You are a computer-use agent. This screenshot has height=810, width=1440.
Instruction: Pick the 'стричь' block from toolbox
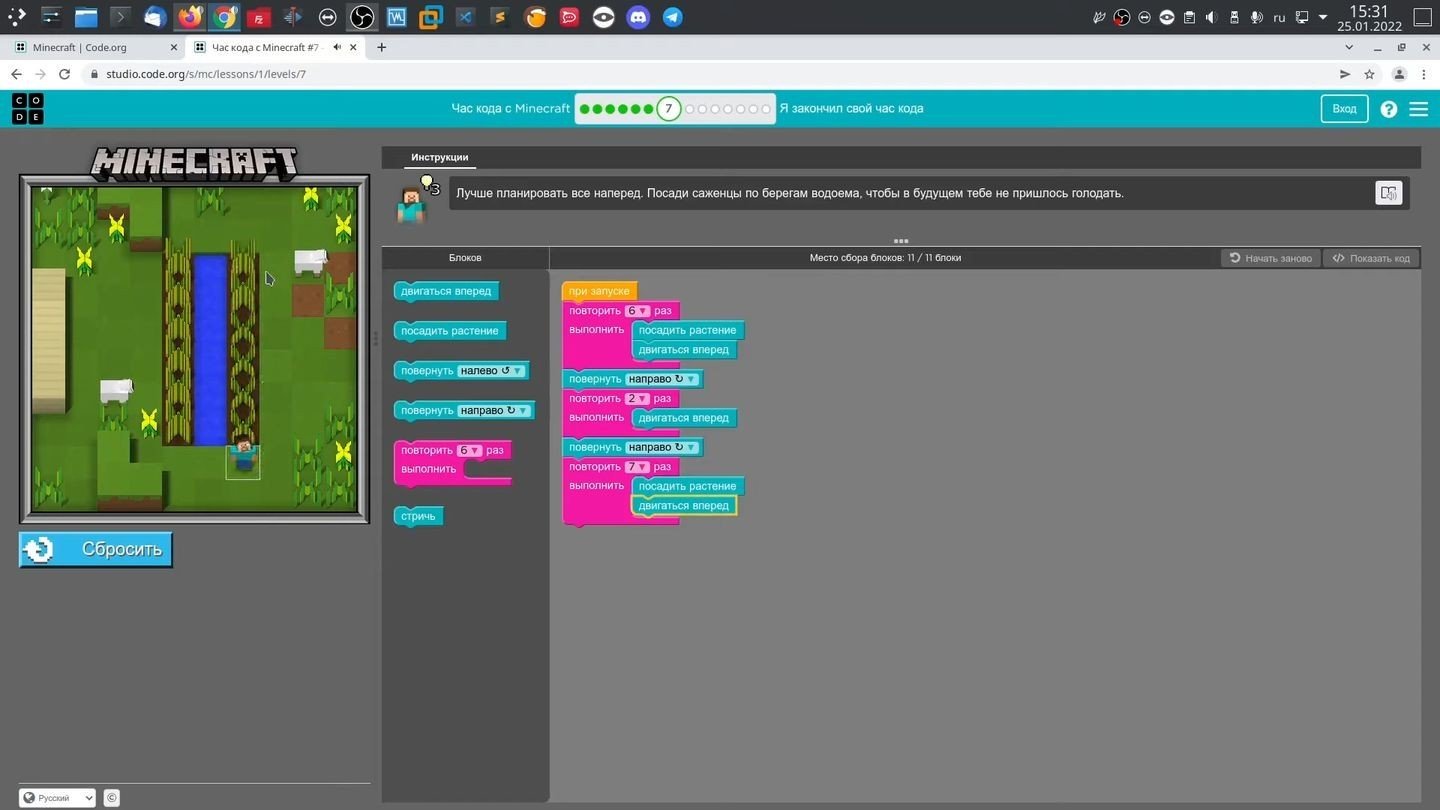click(x=418, y=516)
